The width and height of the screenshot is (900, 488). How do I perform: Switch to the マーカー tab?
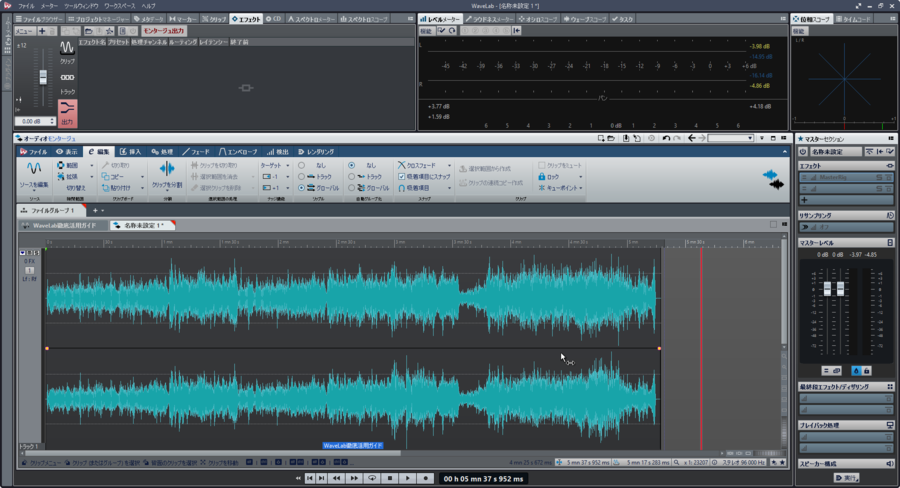coord(183,19)
